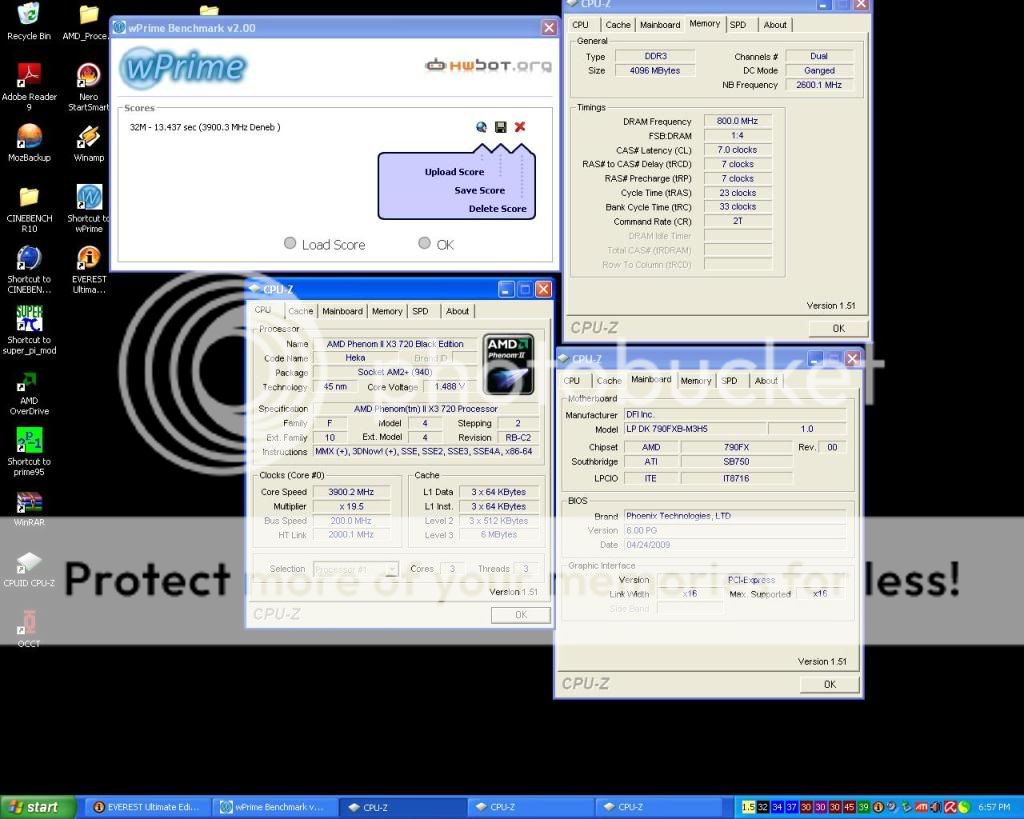Open SPD tab in the Mainboard CPU-Z window
Viewport: 1024px width, 819px height.
(x=729, y=381)
